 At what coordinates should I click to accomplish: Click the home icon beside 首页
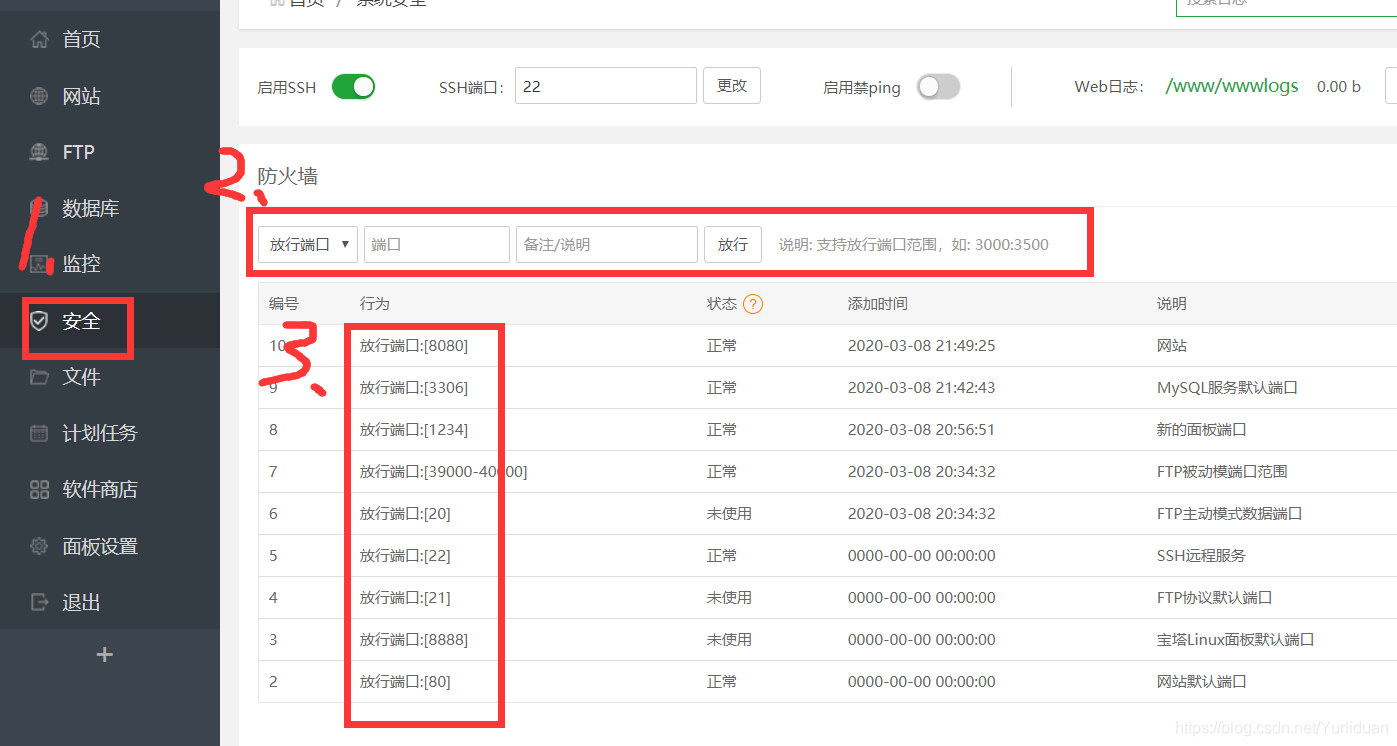(39, 40)
